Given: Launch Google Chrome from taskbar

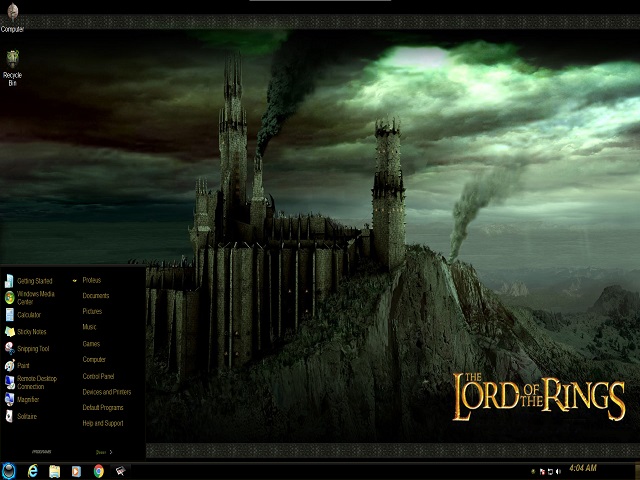Looking at the screenshot, I should point(98,471).
